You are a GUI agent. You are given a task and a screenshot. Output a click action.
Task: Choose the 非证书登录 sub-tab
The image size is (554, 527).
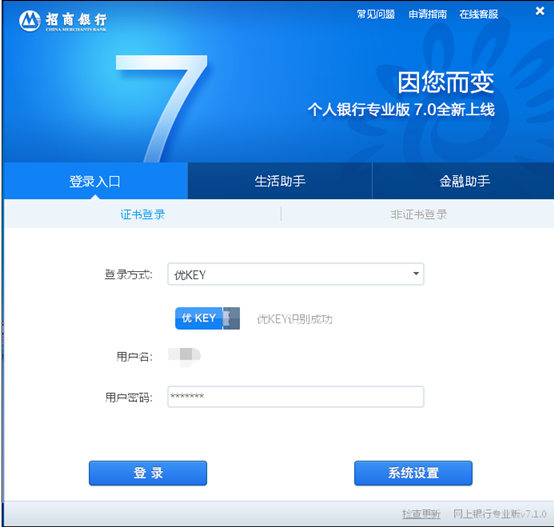(x=419, y=214)
